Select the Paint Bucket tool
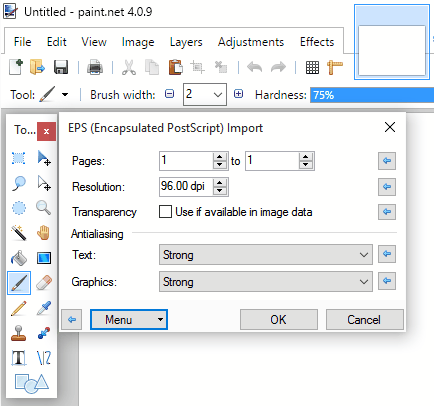 (x=19, y=258)
